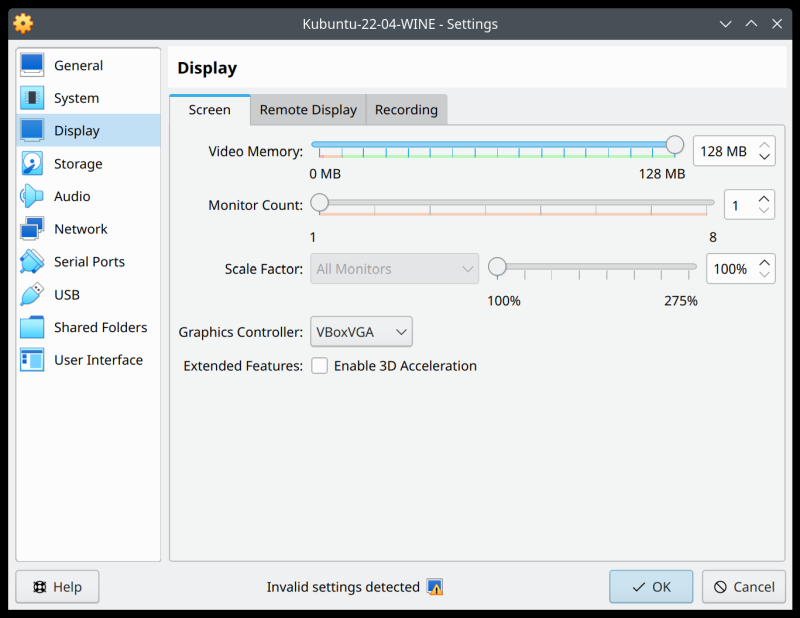Expand the Graphics Controller dropdown
Viewport: 800px width, 618px height.
(362, 332)
